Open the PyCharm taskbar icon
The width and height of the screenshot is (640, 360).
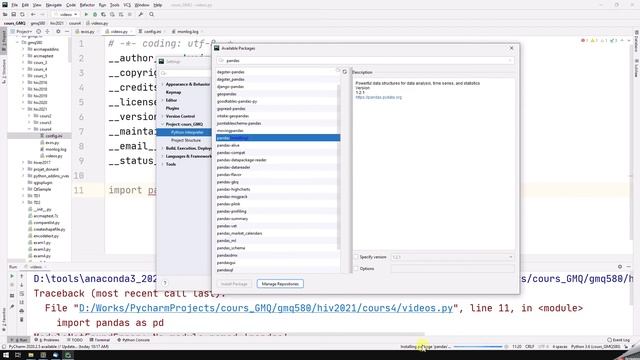pos(68,355)
